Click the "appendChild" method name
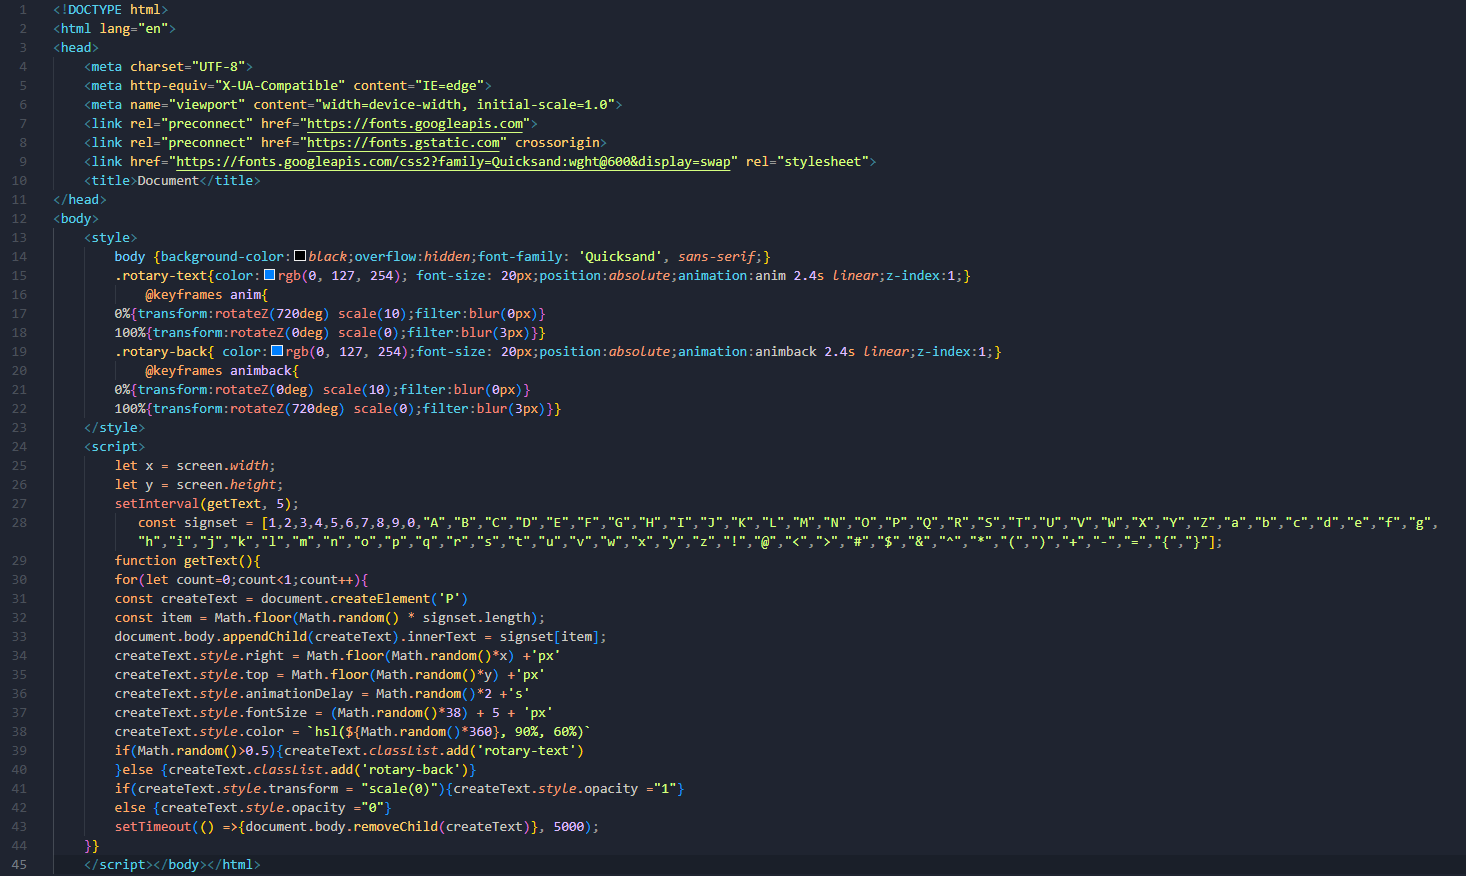The image size is (1466, 876). pyautogui.click(x=265, y=637)
